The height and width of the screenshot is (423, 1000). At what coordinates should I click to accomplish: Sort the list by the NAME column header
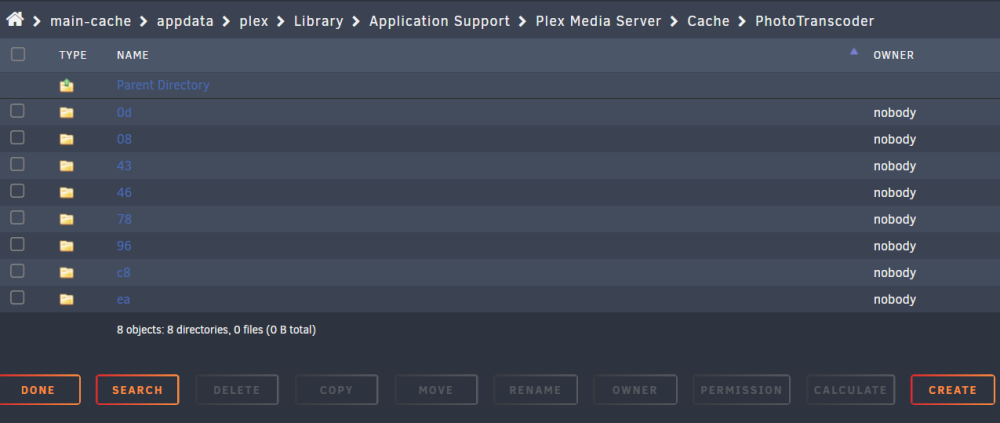click(133, 56)
